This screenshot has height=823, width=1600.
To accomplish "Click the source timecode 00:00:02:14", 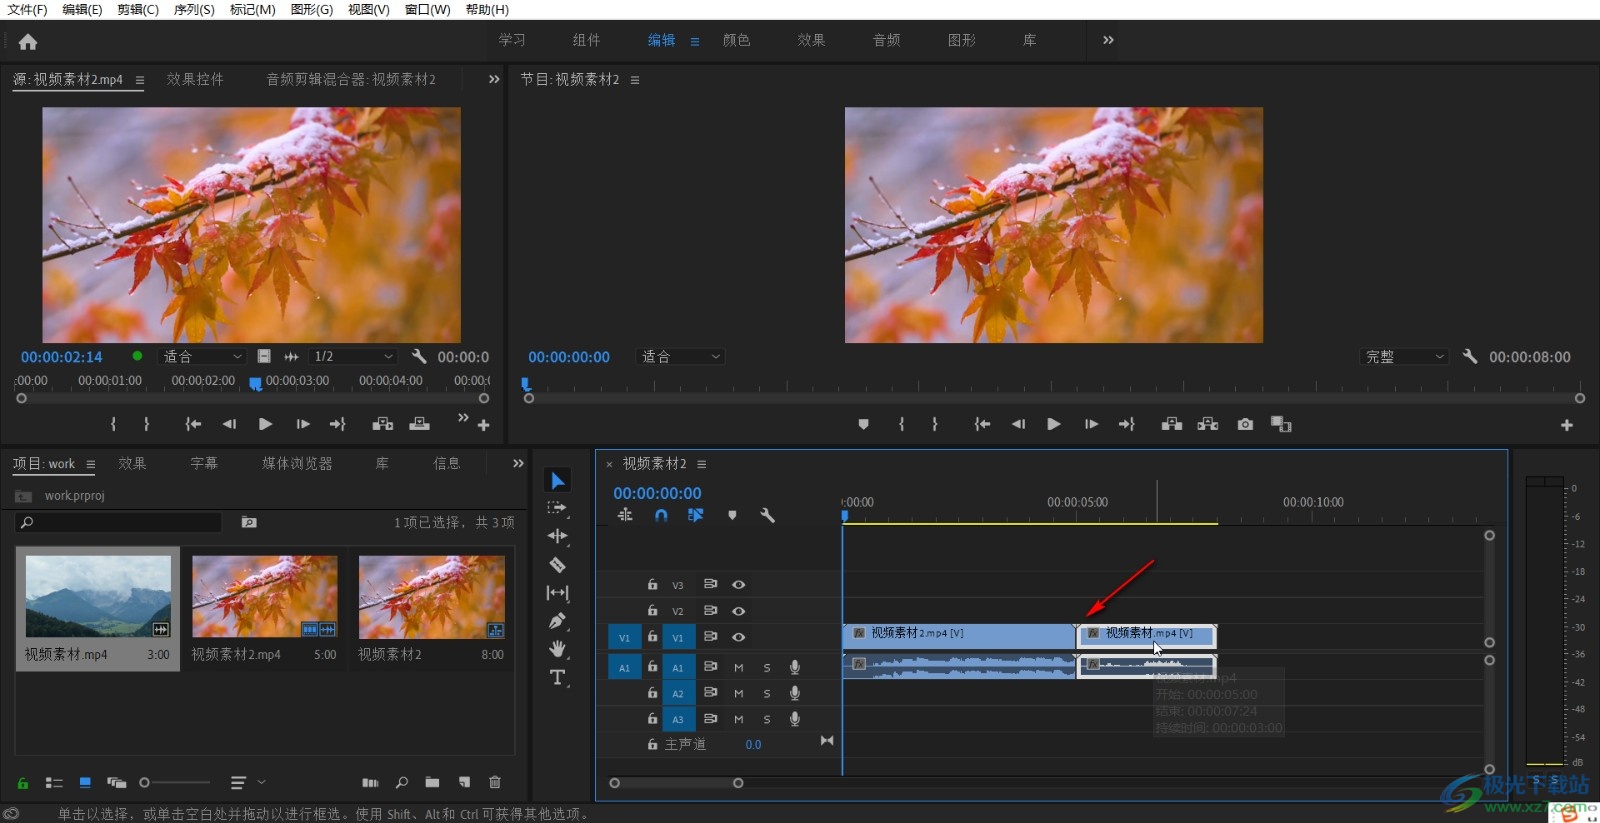I will click(x=62, y=357).
